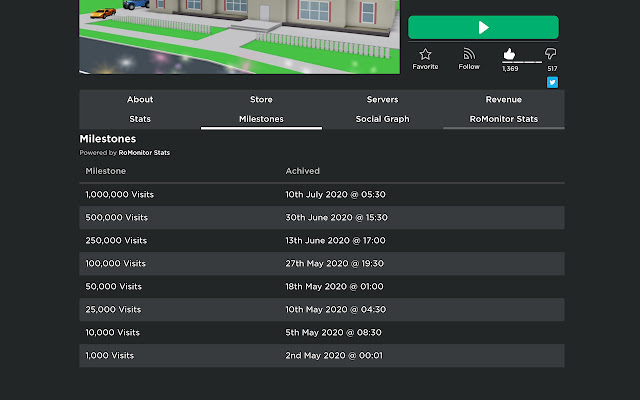This screenshot has height=400, width=640.
Task: Open the Social Graph tab
Action: click(382, 119)
